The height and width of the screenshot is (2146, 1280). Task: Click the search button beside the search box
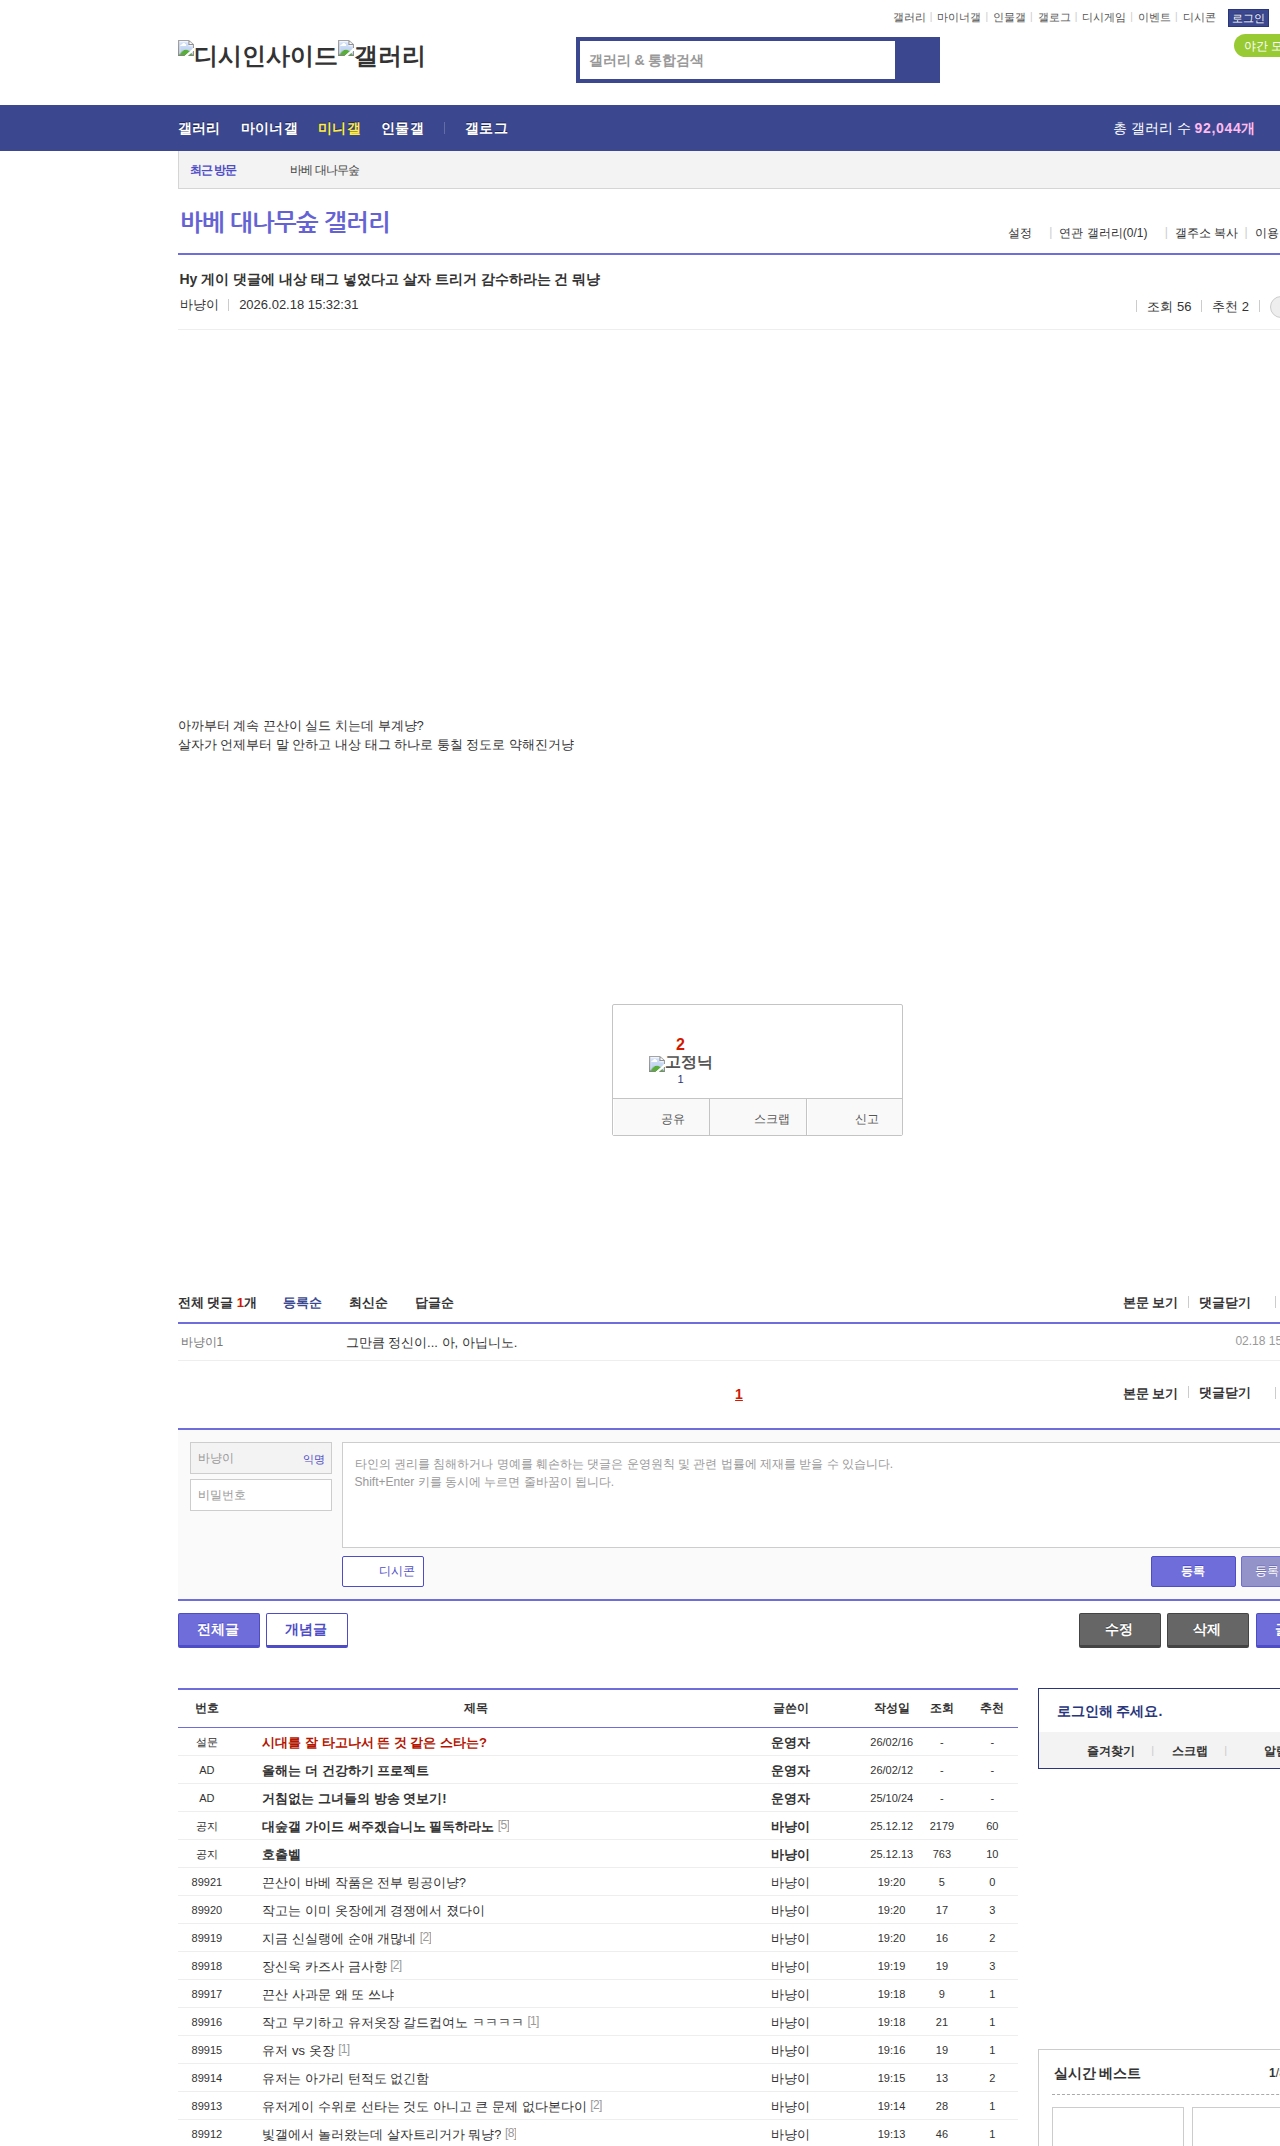(917, 60)
